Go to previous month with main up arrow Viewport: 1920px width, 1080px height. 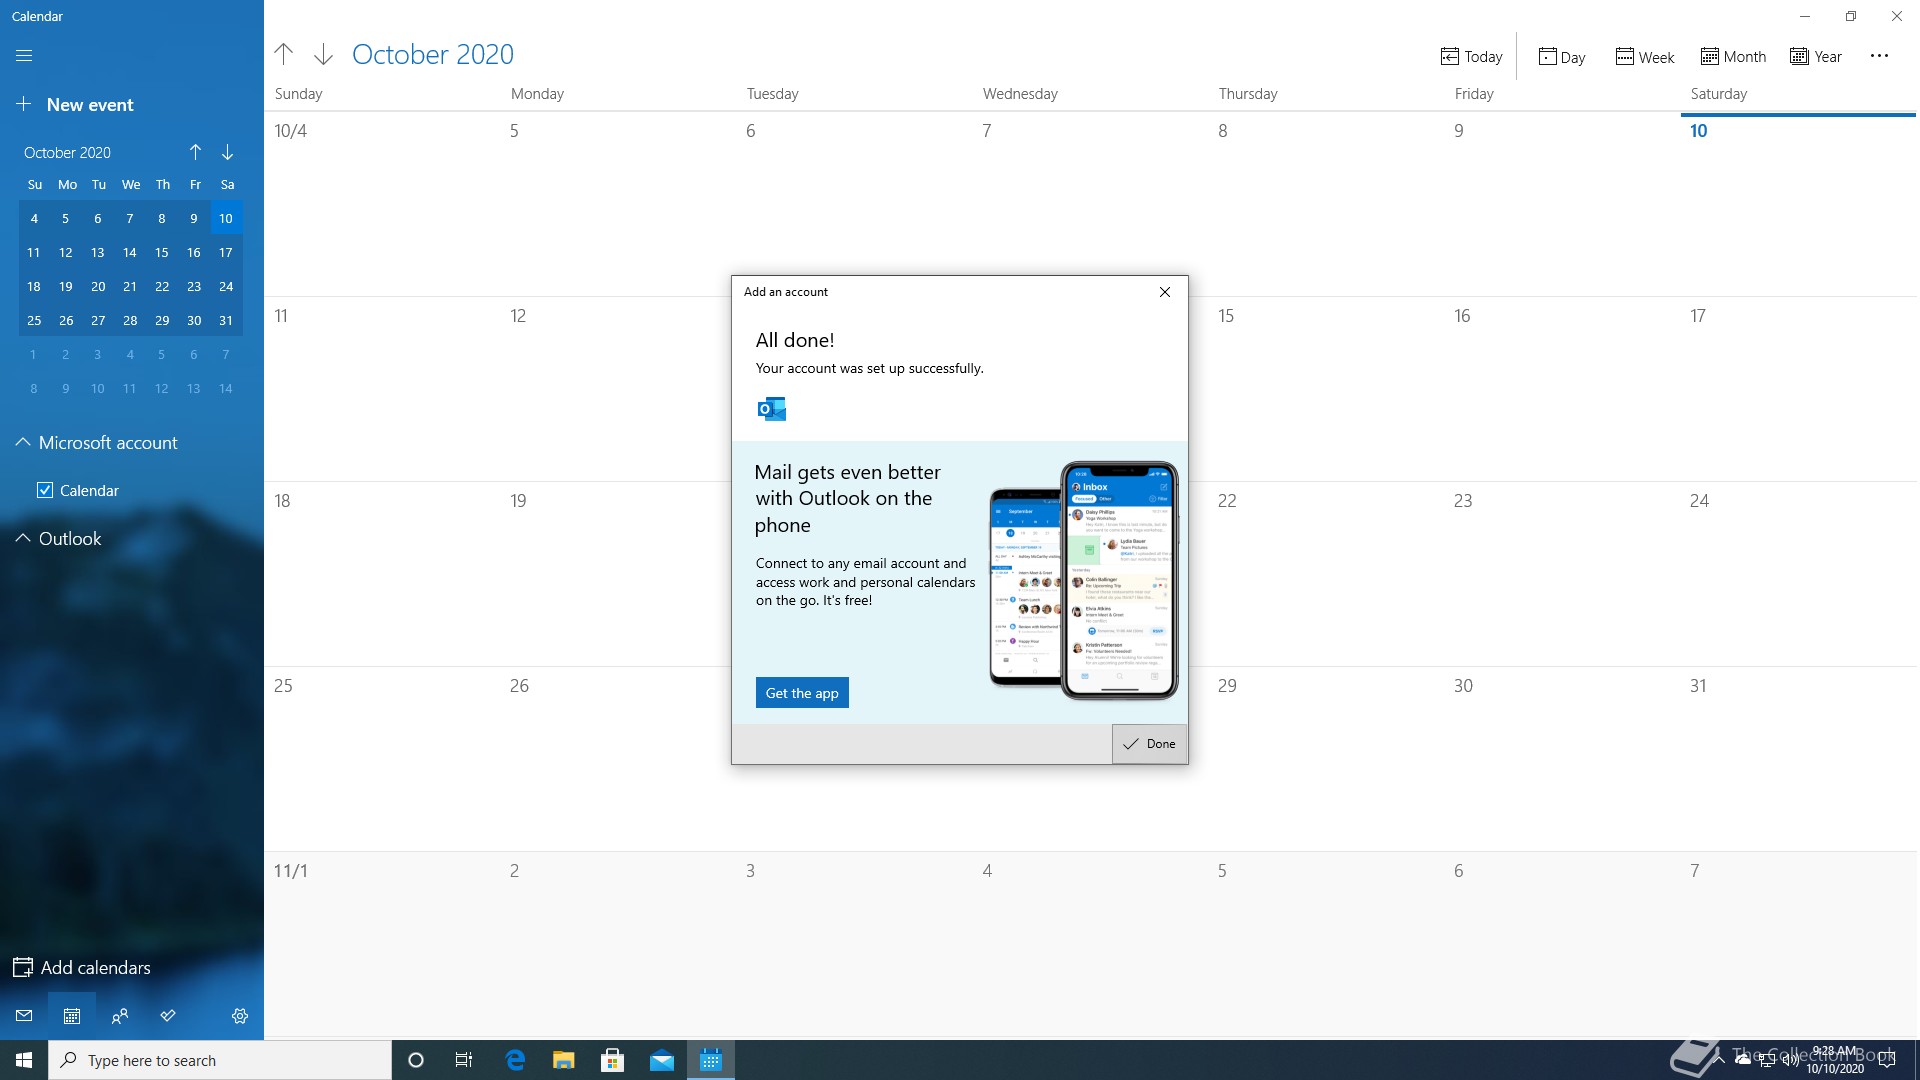[284, 54]
